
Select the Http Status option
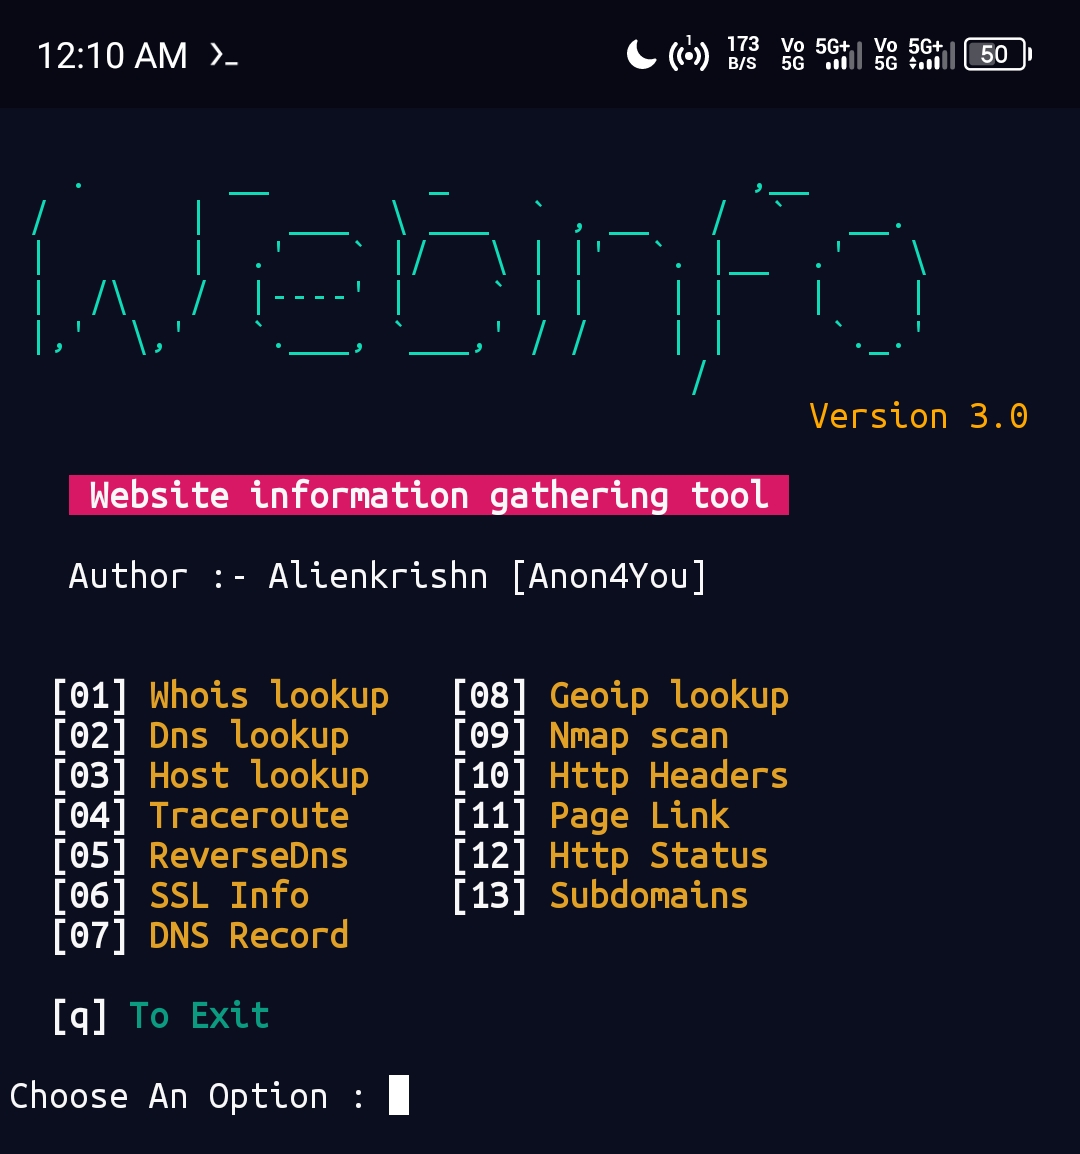pos(659,855)
